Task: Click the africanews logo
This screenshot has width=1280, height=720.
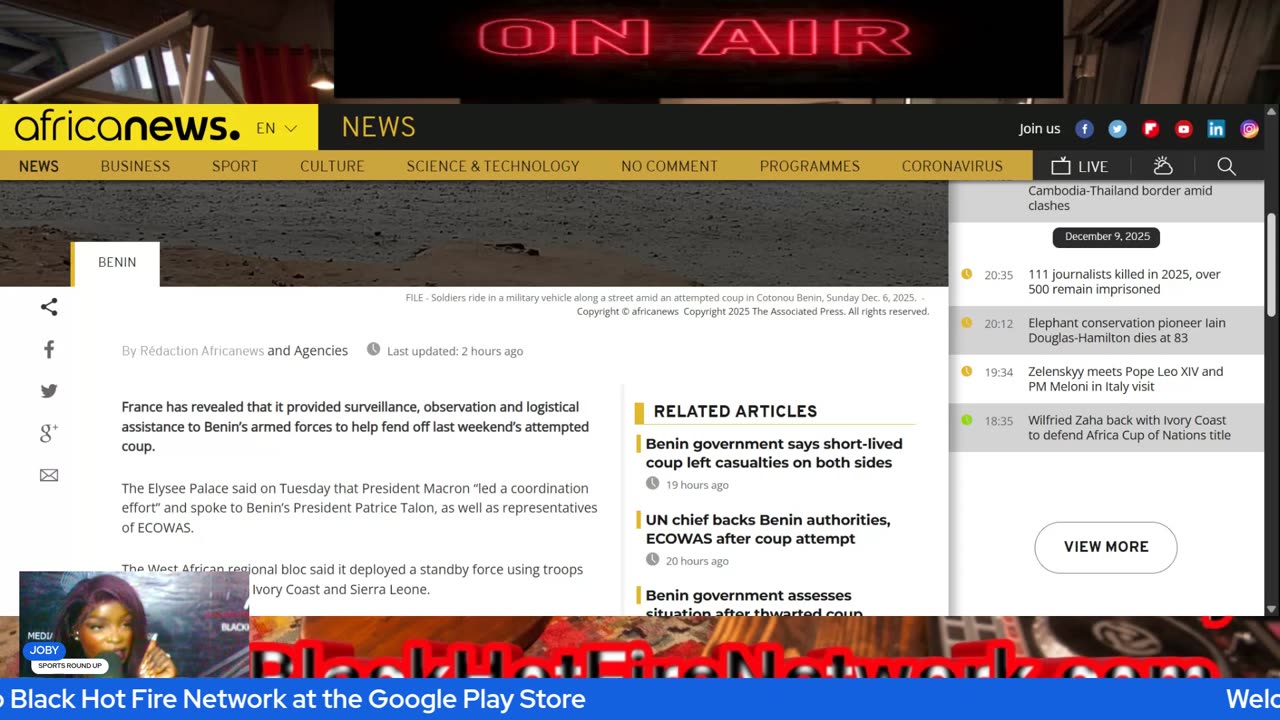Action: tap(127, 127)
